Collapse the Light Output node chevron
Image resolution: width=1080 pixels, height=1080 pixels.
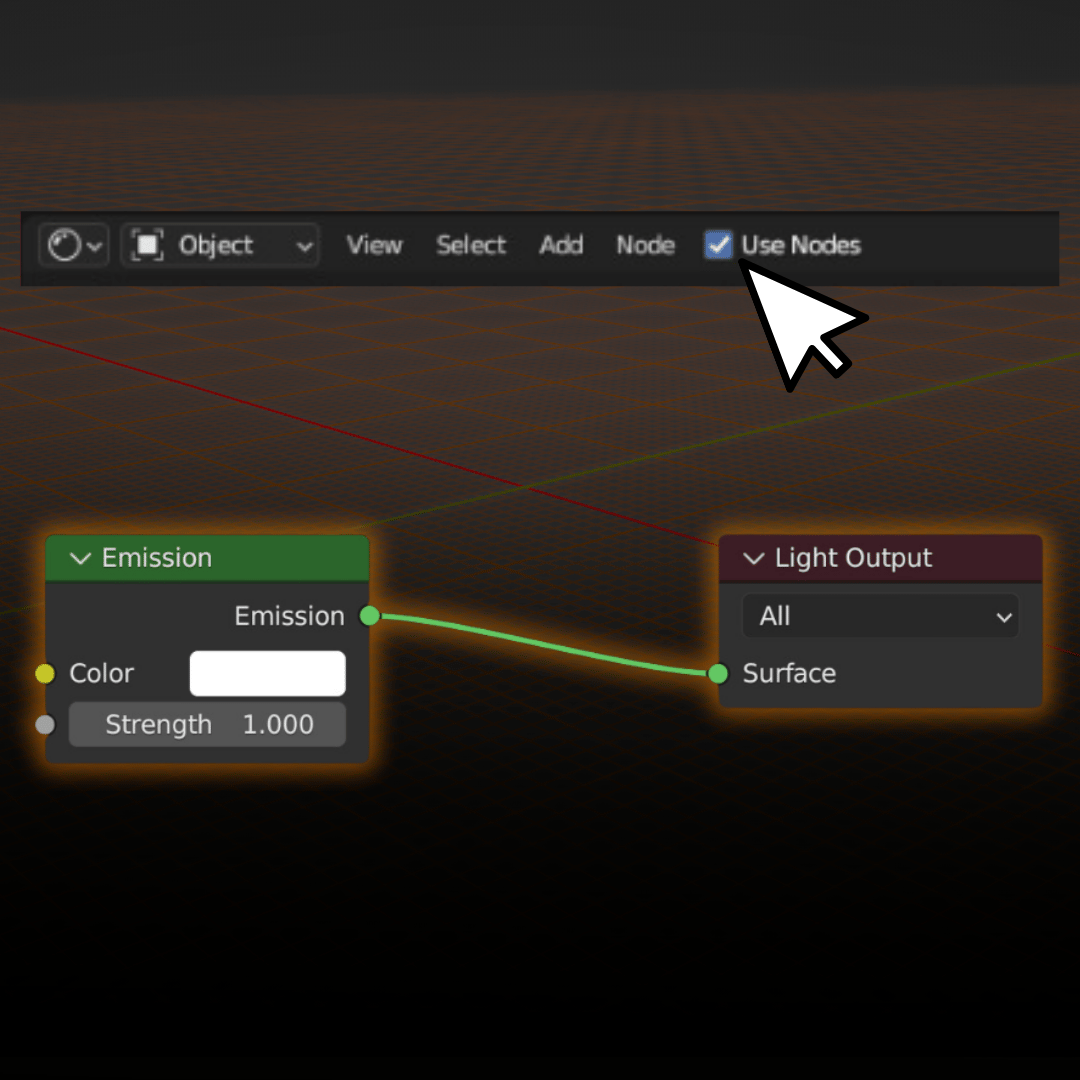pyautogui.click(x=754, y=558)
